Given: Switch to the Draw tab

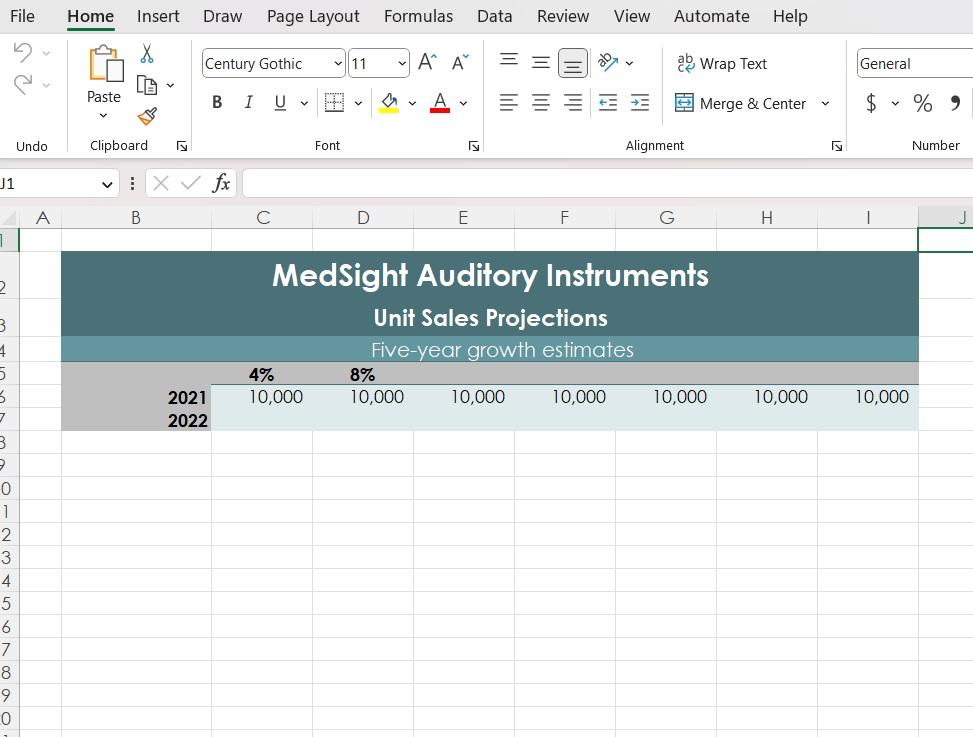Looking at the screenshot, I should coord(222,16).
